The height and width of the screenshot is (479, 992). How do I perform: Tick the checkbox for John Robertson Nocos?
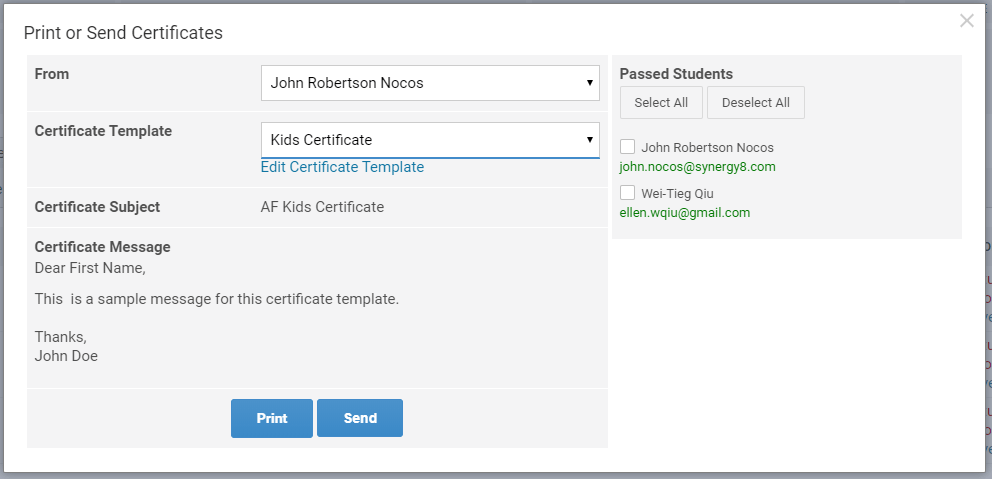[628, 147]
